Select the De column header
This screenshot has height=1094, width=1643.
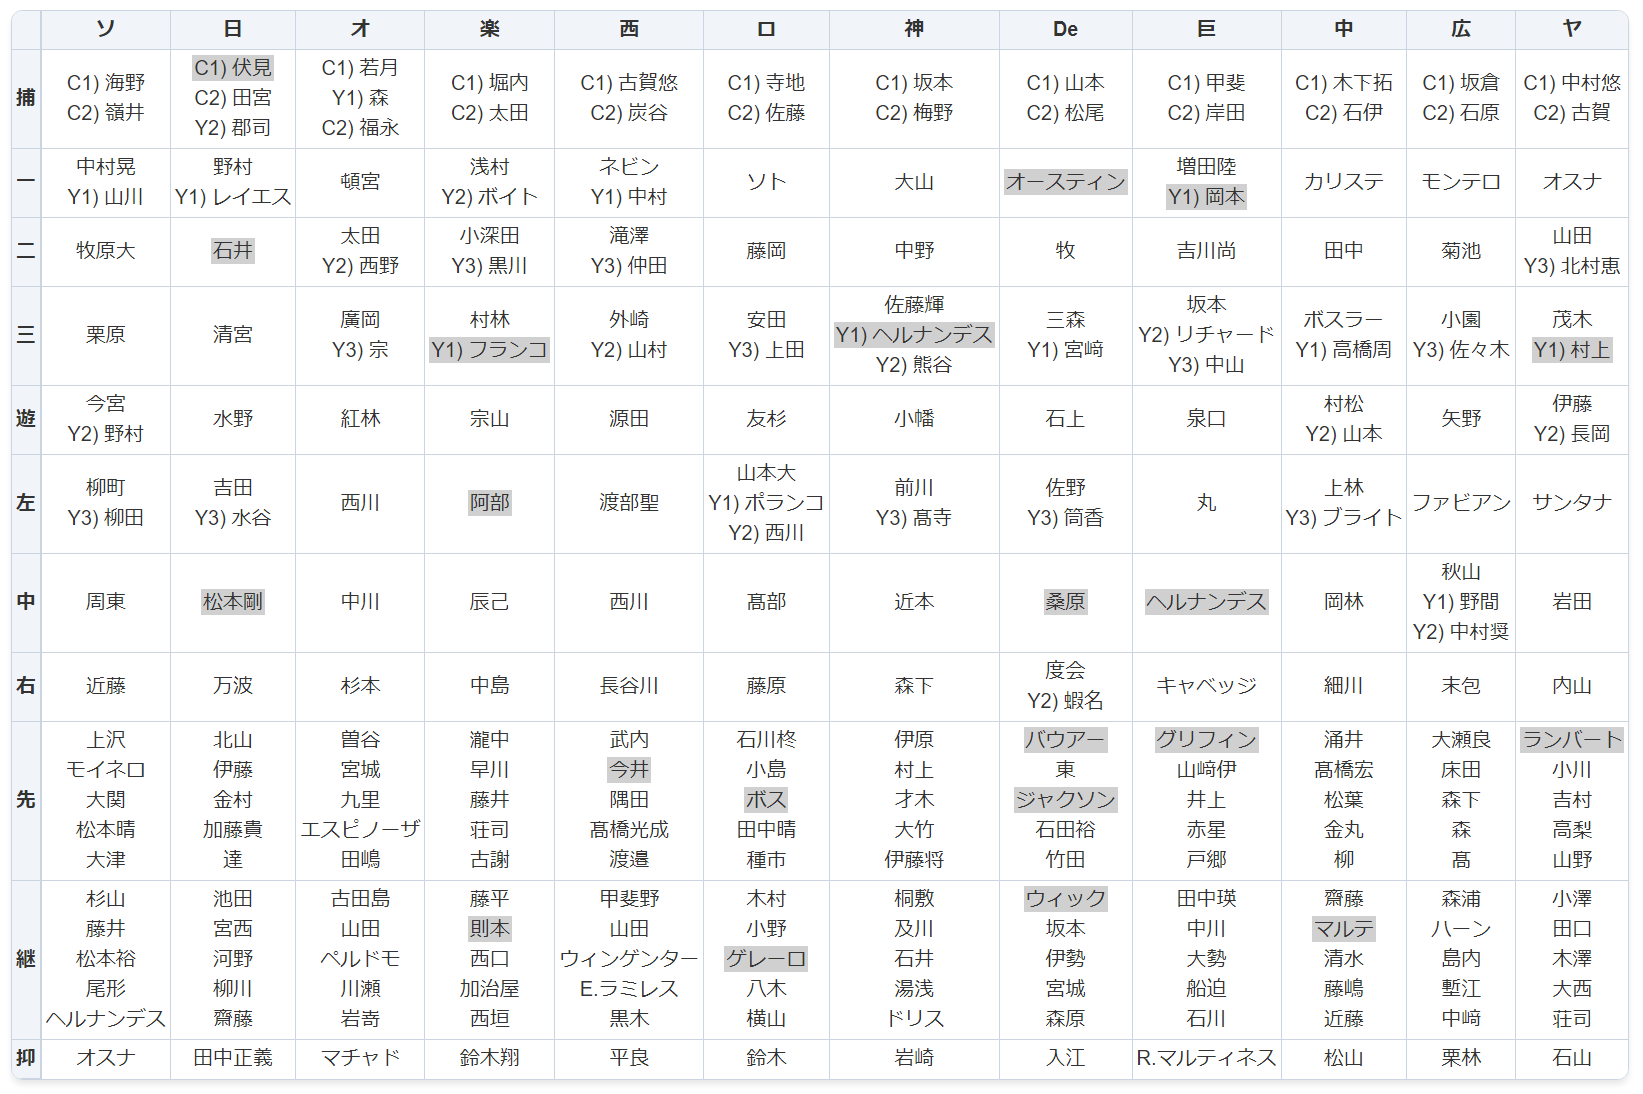(1065, 29)
